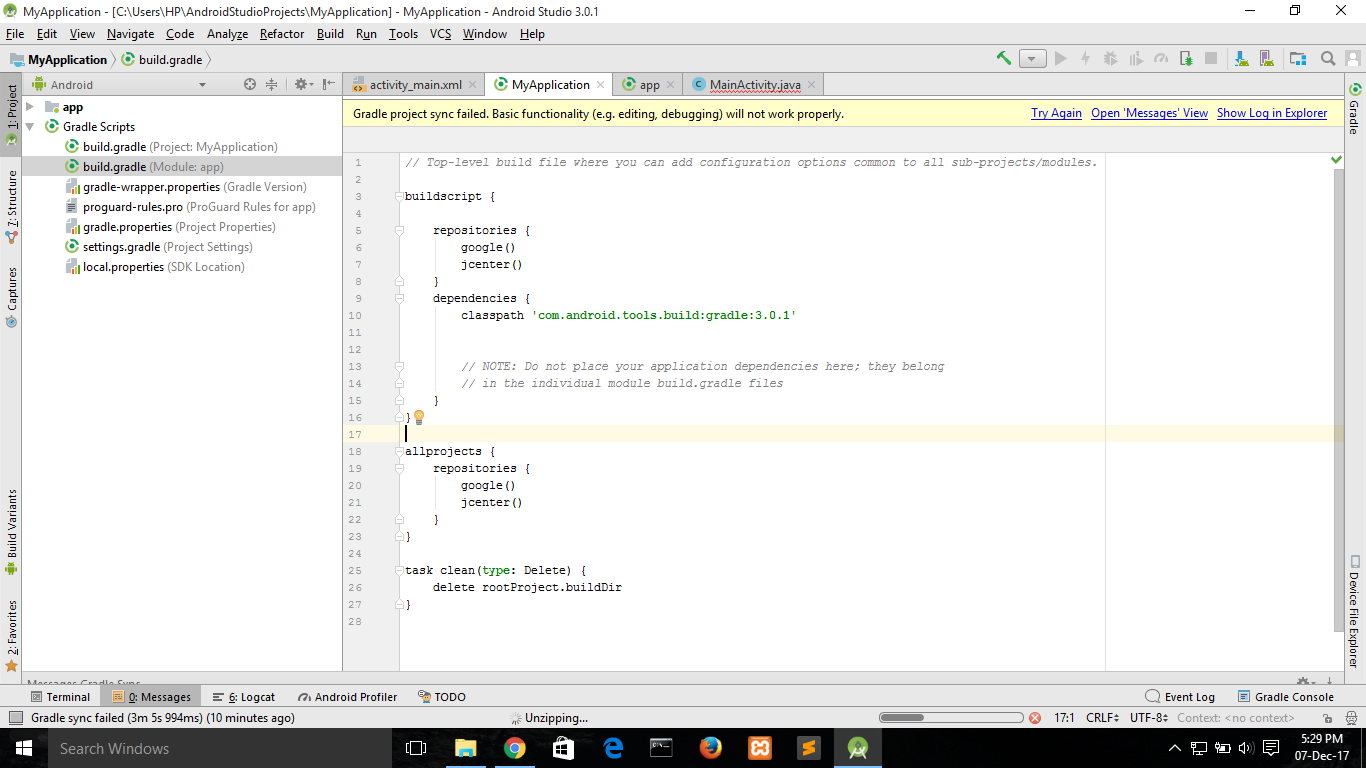Open the Tools menu

[404, 33]
